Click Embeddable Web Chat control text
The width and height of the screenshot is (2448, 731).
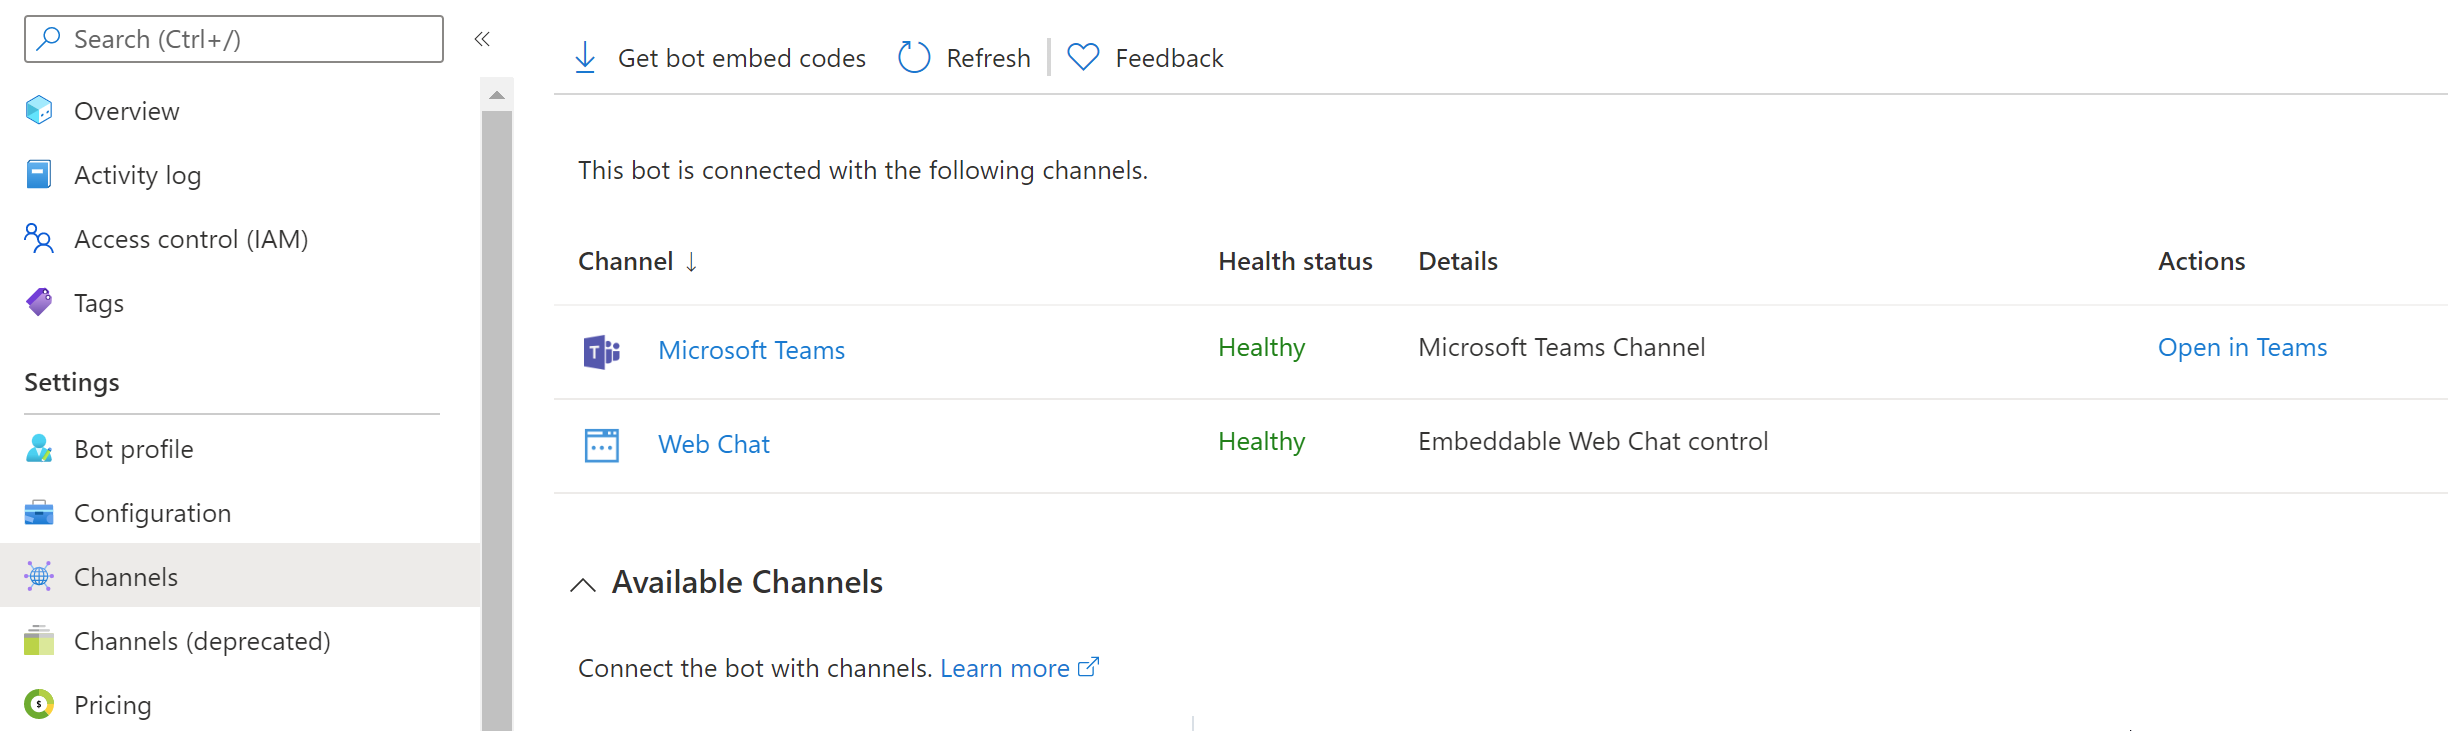tap(1593, 441)
